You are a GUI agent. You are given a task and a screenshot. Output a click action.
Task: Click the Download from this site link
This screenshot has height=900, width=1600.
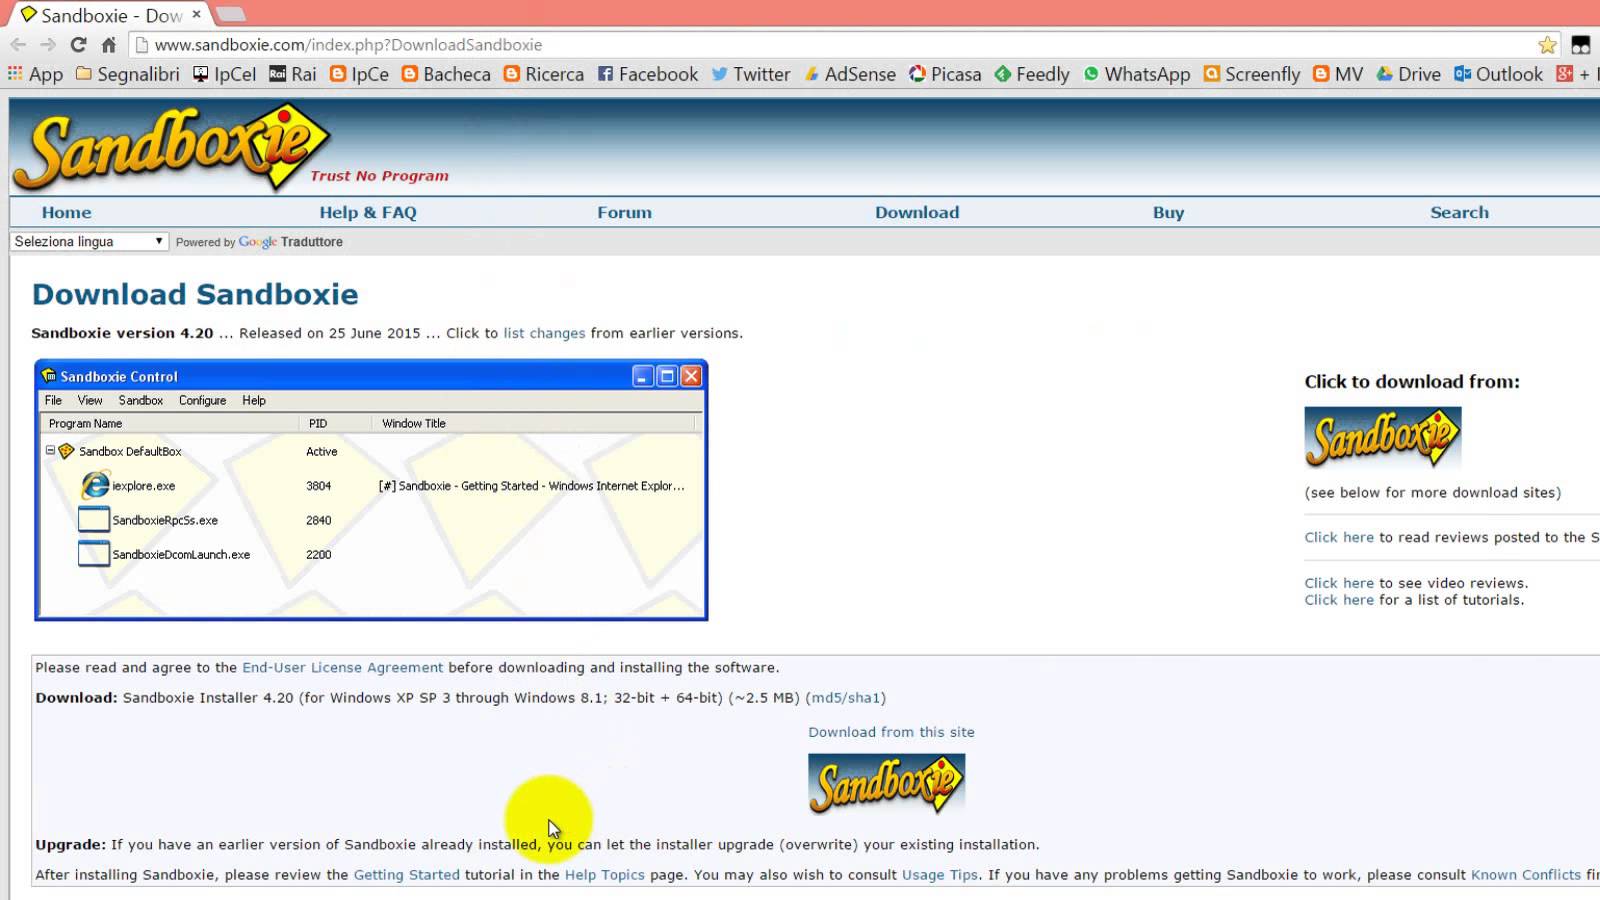tap(891, 732)
